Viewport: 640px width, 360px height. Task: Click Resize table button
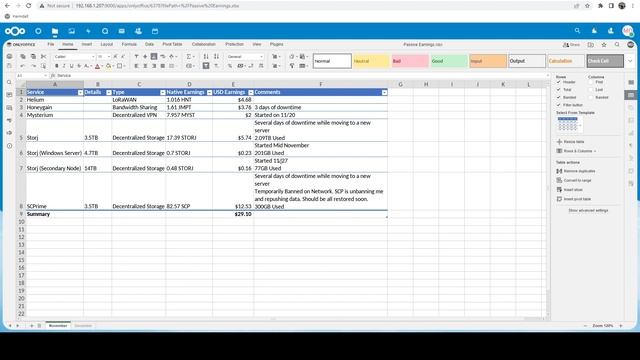coord(571,142)
